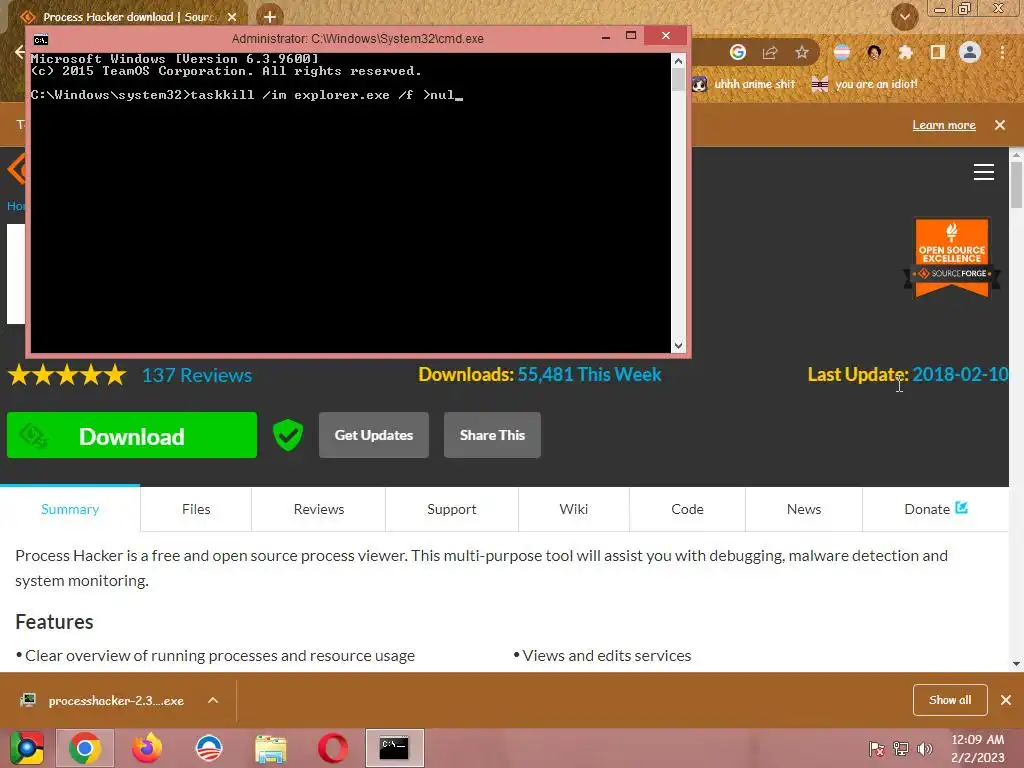Click the share page icon in Chrome toolbar
This screenshot has width=1024, height=768.
770,52
